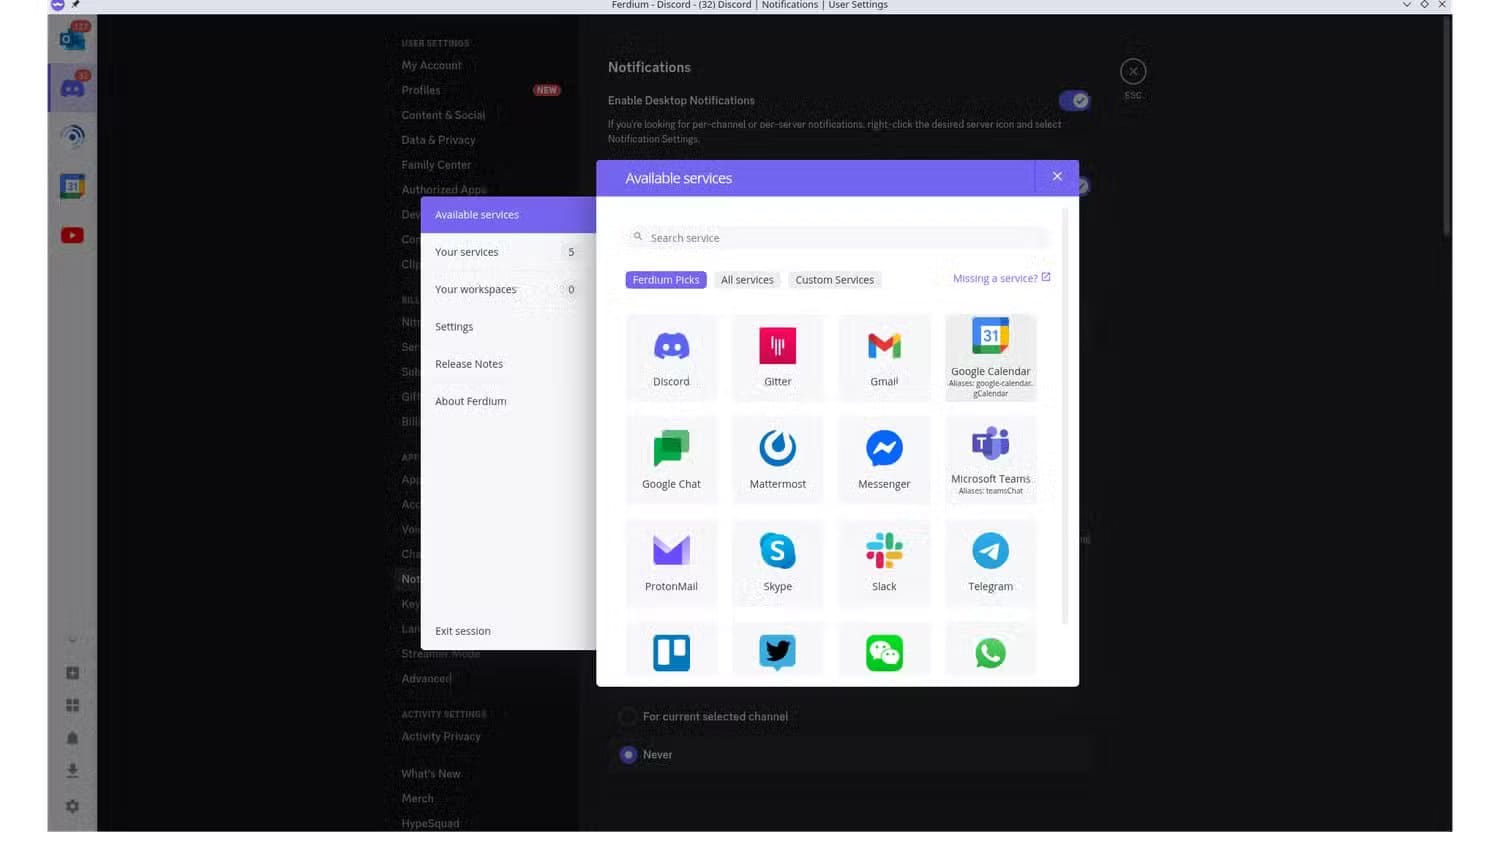Screen dimensions: 1500x844
Task: Open HypeSquad in Discord settings
Action: [x=430, y=824]
